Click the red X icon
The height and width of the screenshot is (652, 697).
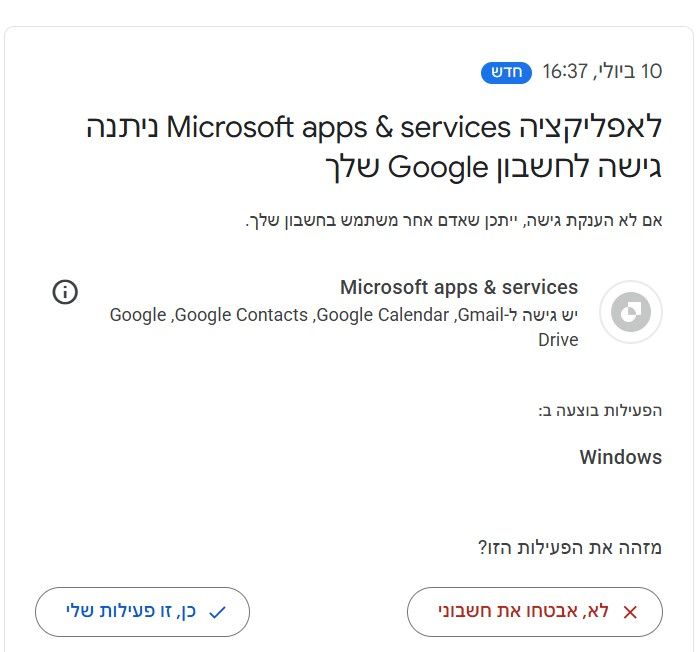(x=630, y=612)
